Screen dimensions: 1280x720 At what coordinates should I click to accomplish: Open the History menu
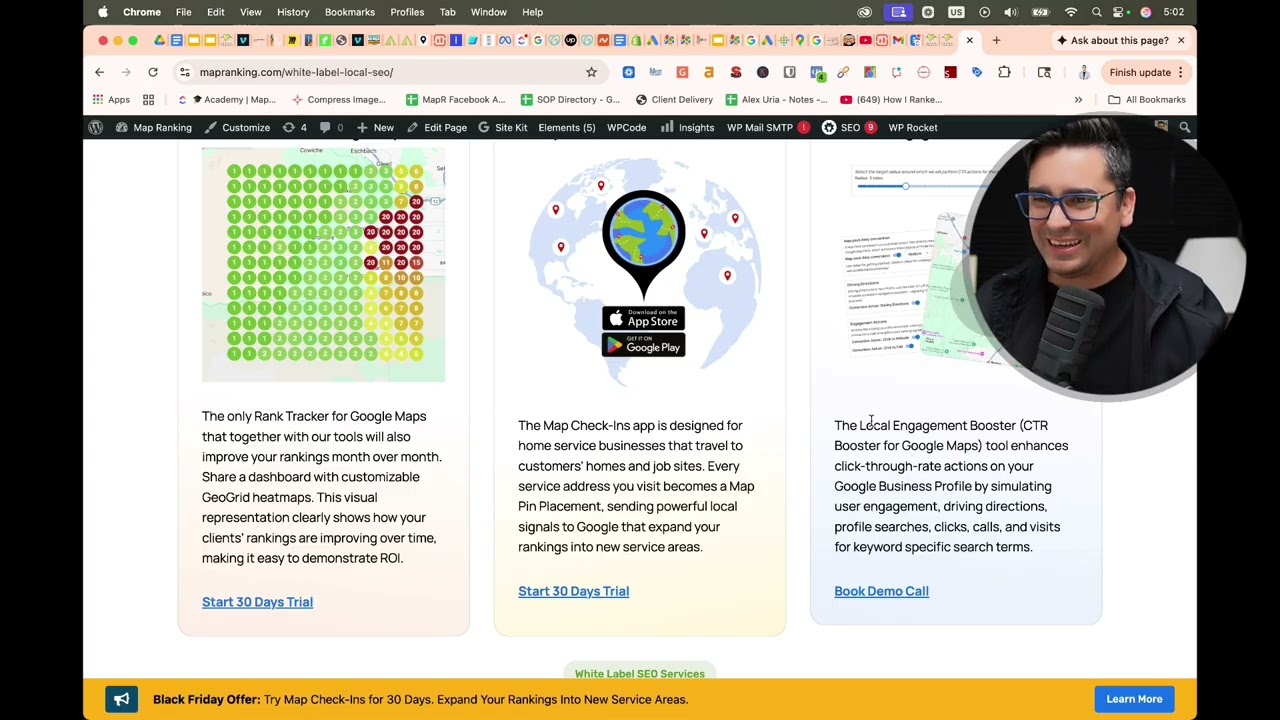(x=293, y=12)
